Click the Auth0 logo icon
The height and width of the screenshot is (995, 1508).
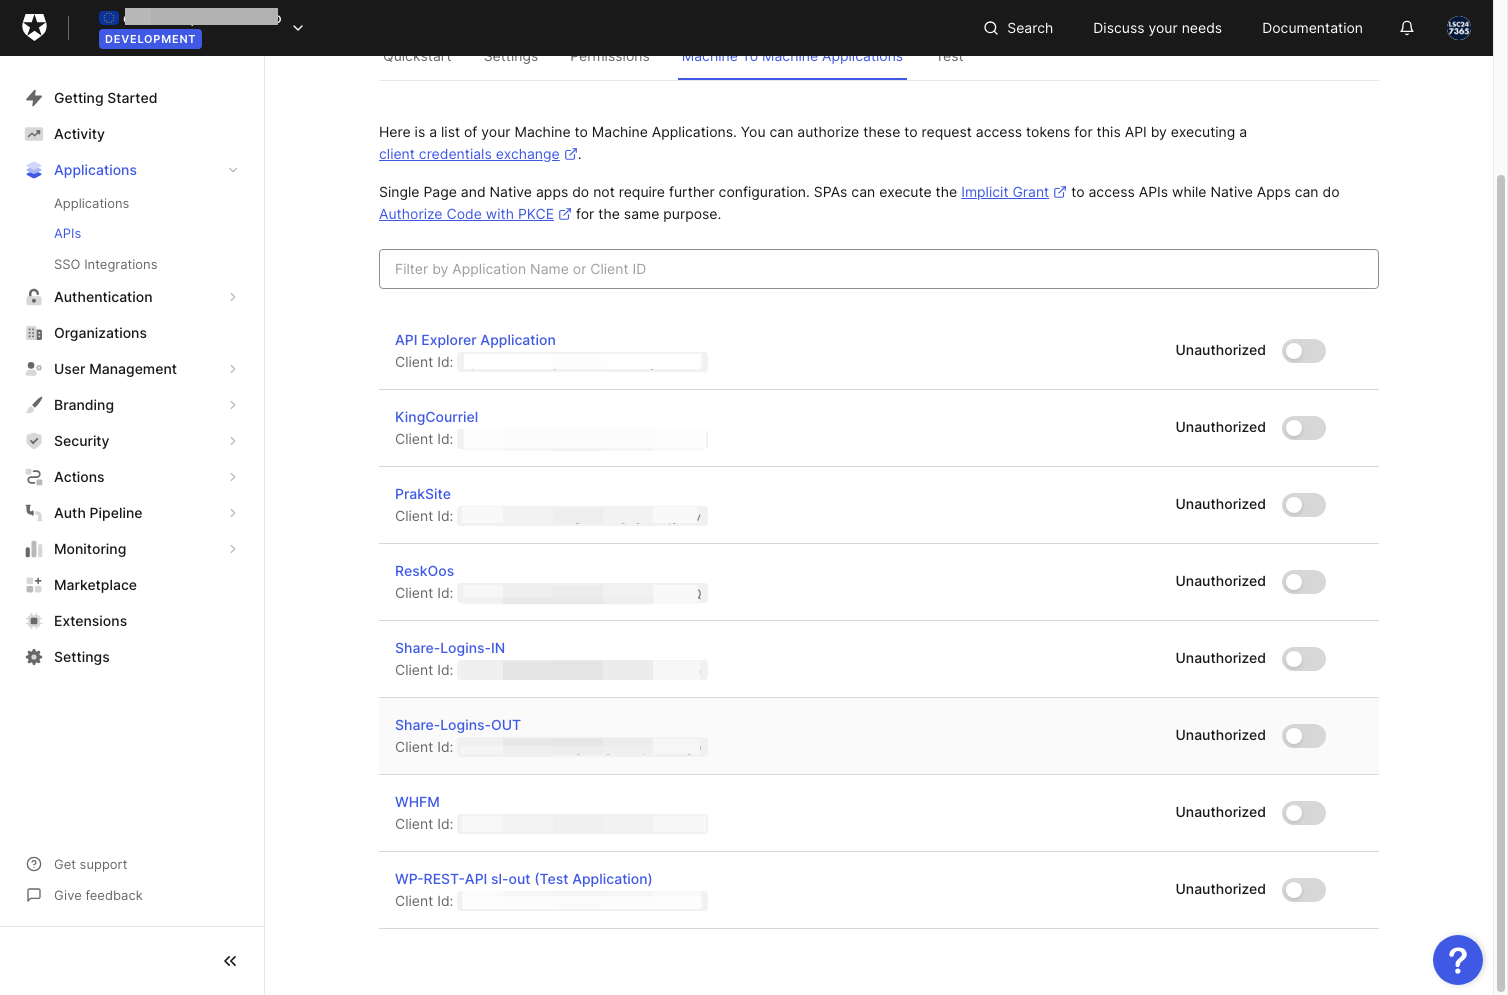35,28
